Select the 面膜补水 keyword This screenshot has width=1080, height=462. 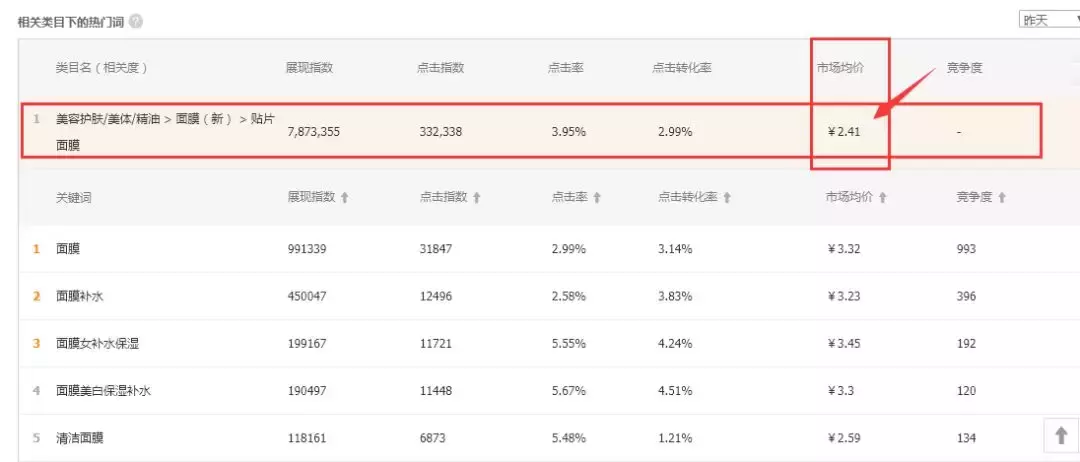click(82, 296)
